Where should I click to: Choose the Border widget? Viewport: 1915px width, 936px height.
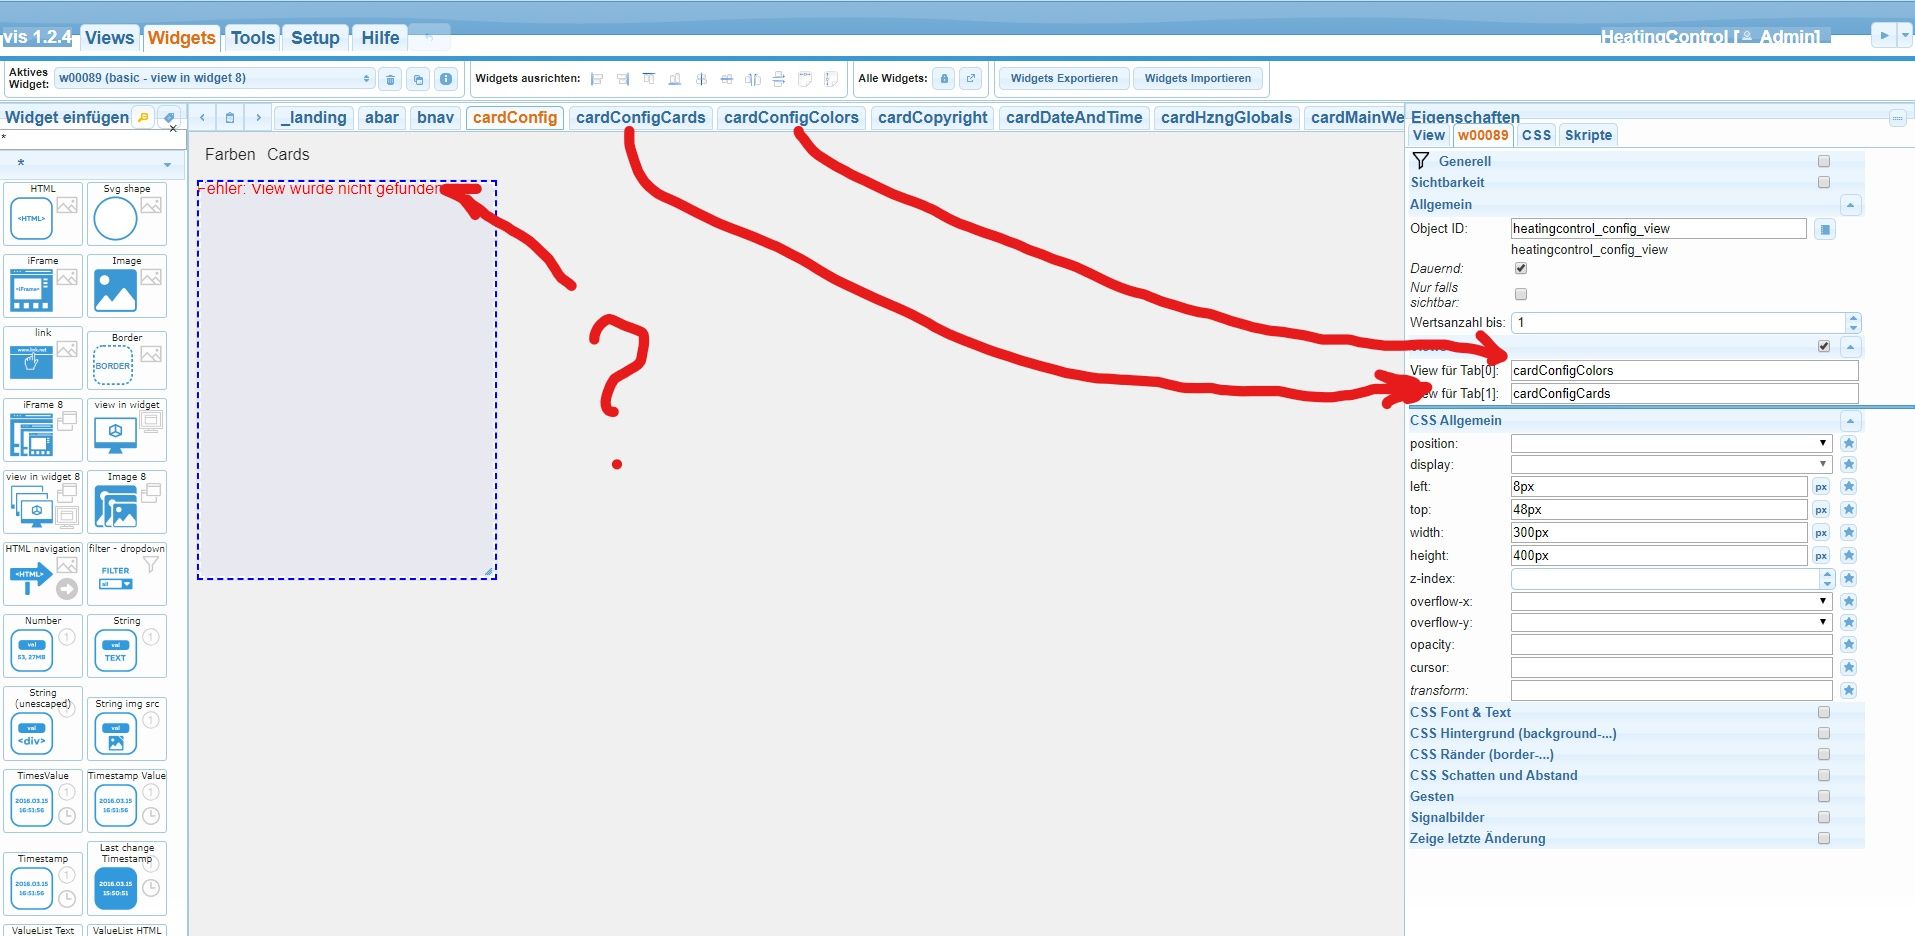[x=127, y=360]
